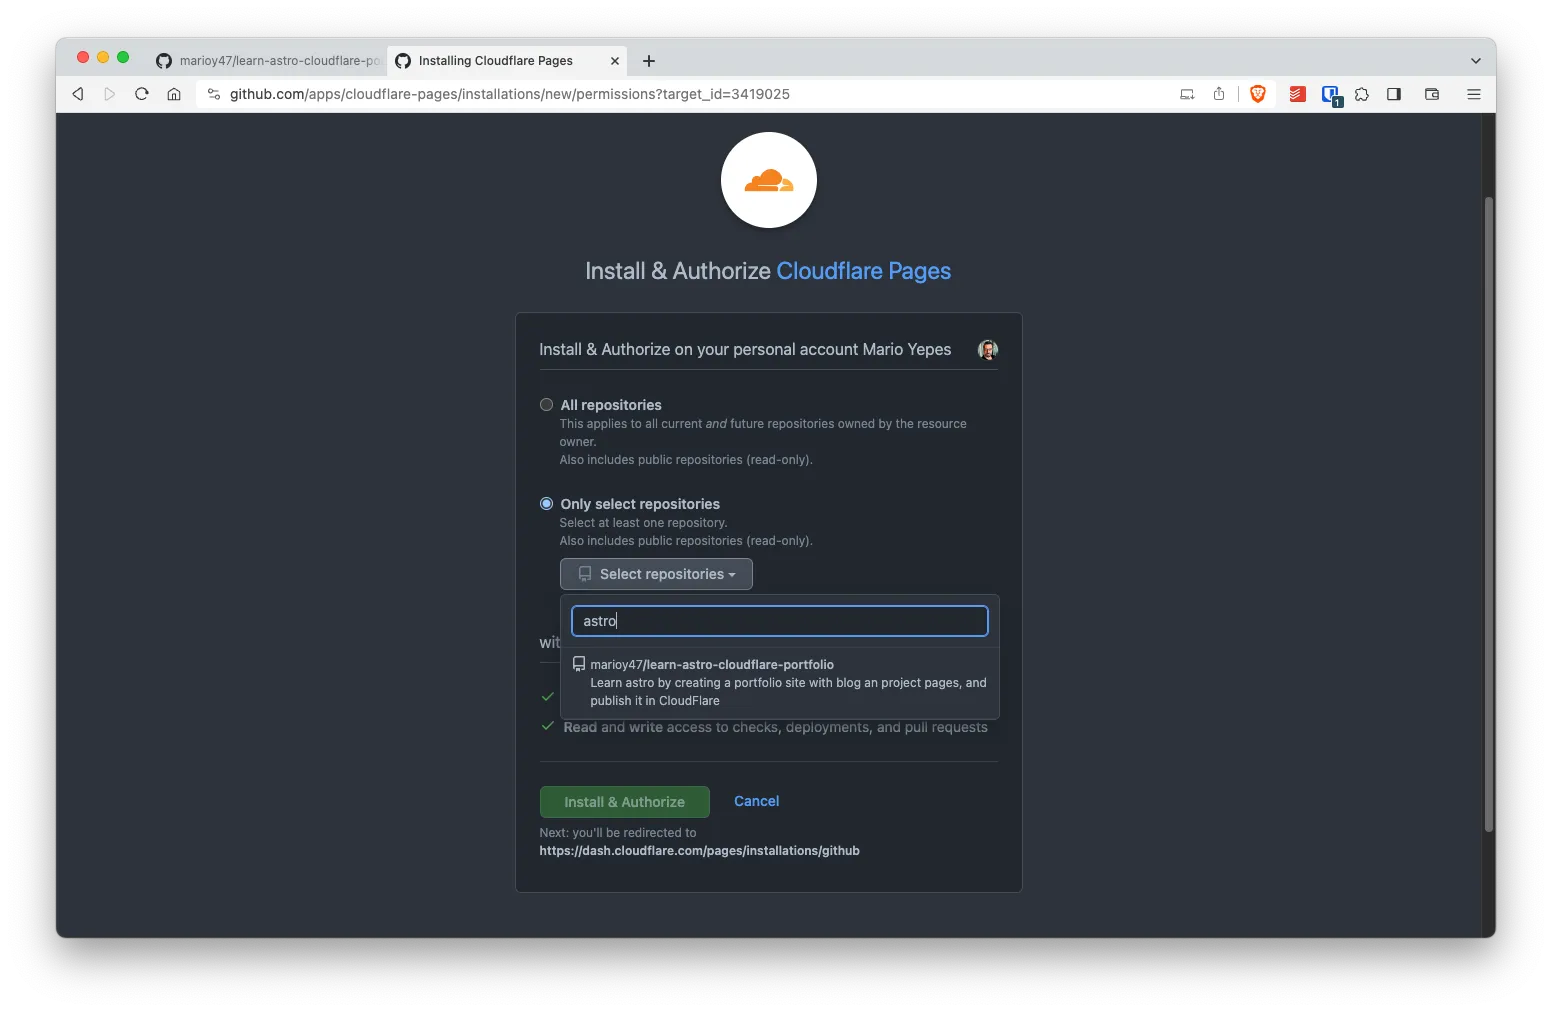Click the Only select repositories label

pos(640,504)
